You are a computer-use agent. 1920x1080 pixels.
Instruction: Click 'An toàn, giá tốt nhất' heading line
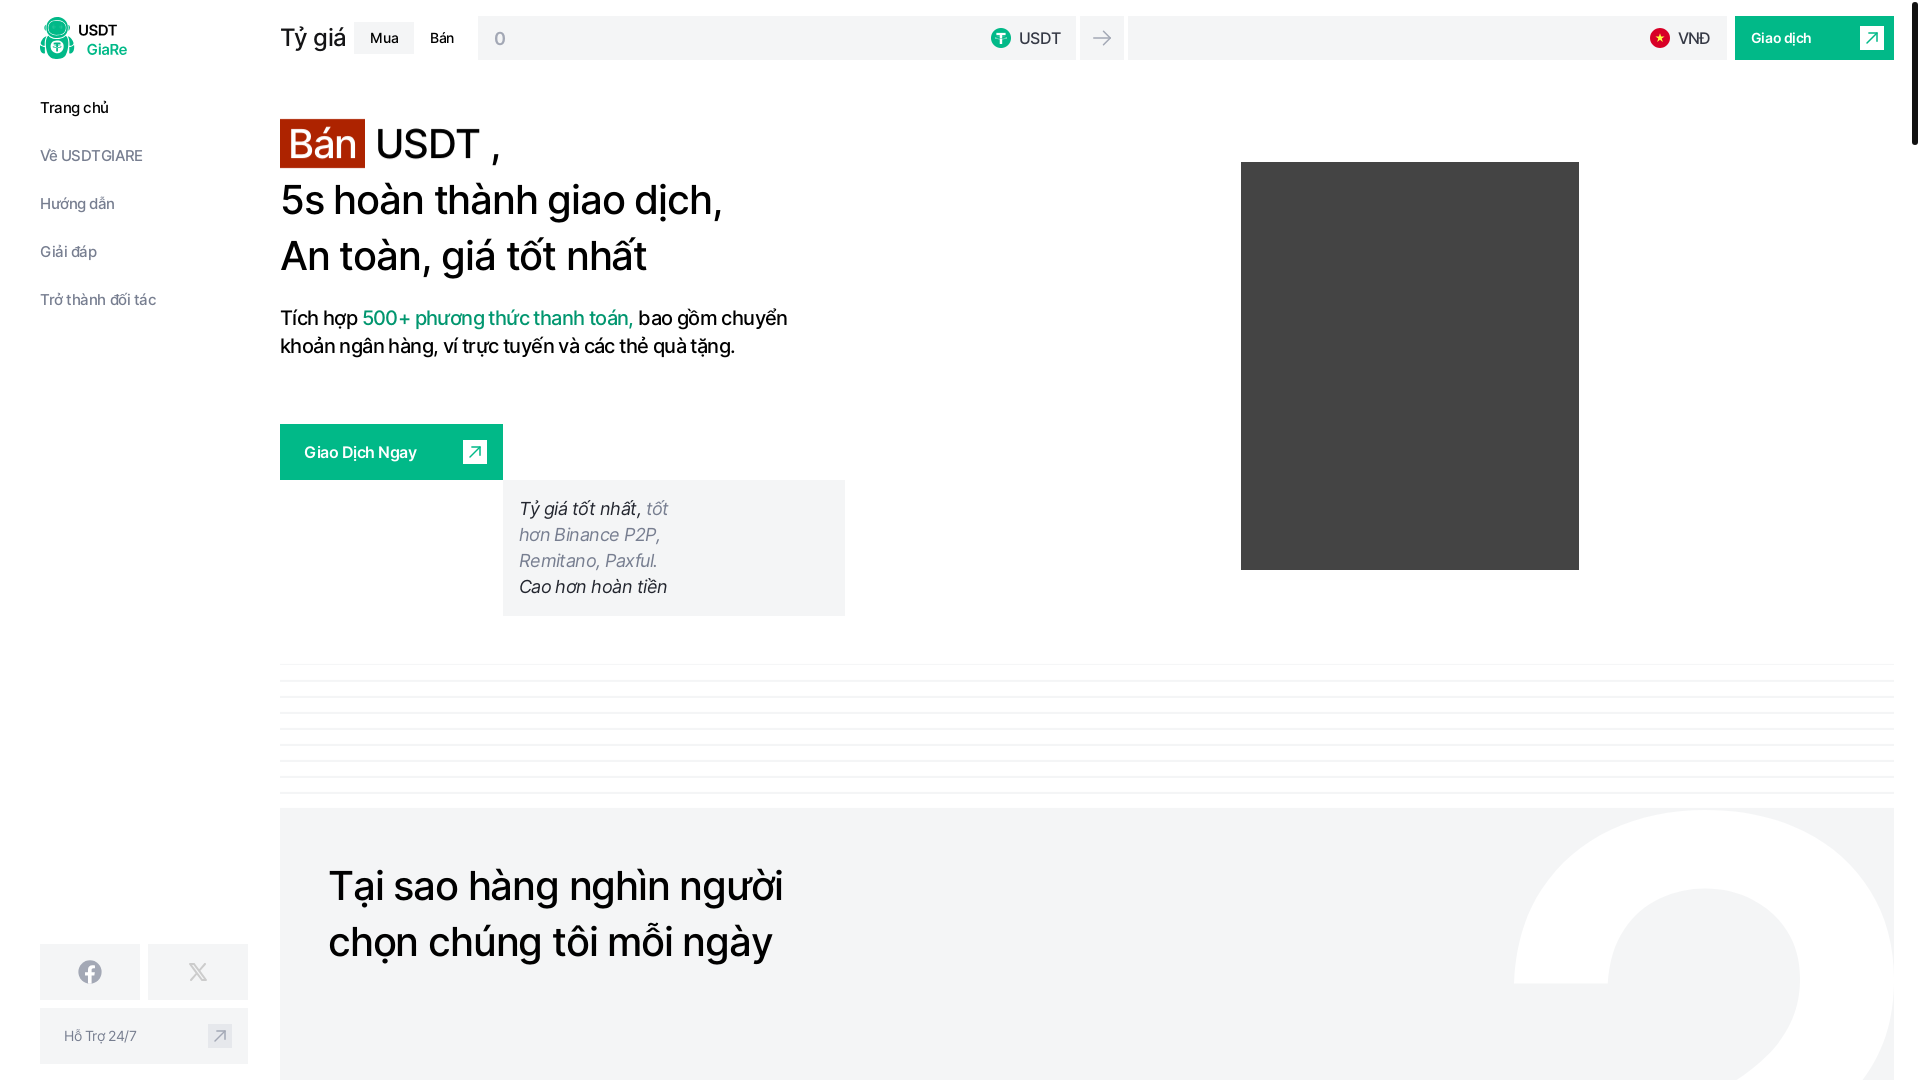point(463,256)
